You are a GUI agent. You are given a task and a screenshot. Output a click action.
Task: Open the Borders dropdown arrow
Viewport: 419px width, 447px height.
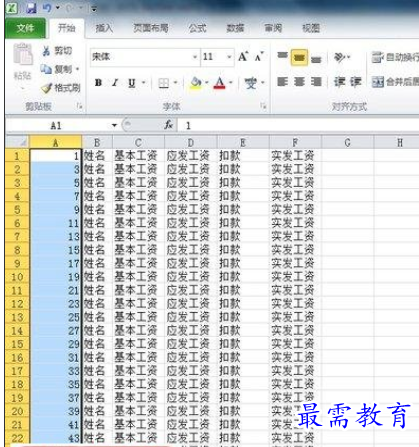[175, 83]
